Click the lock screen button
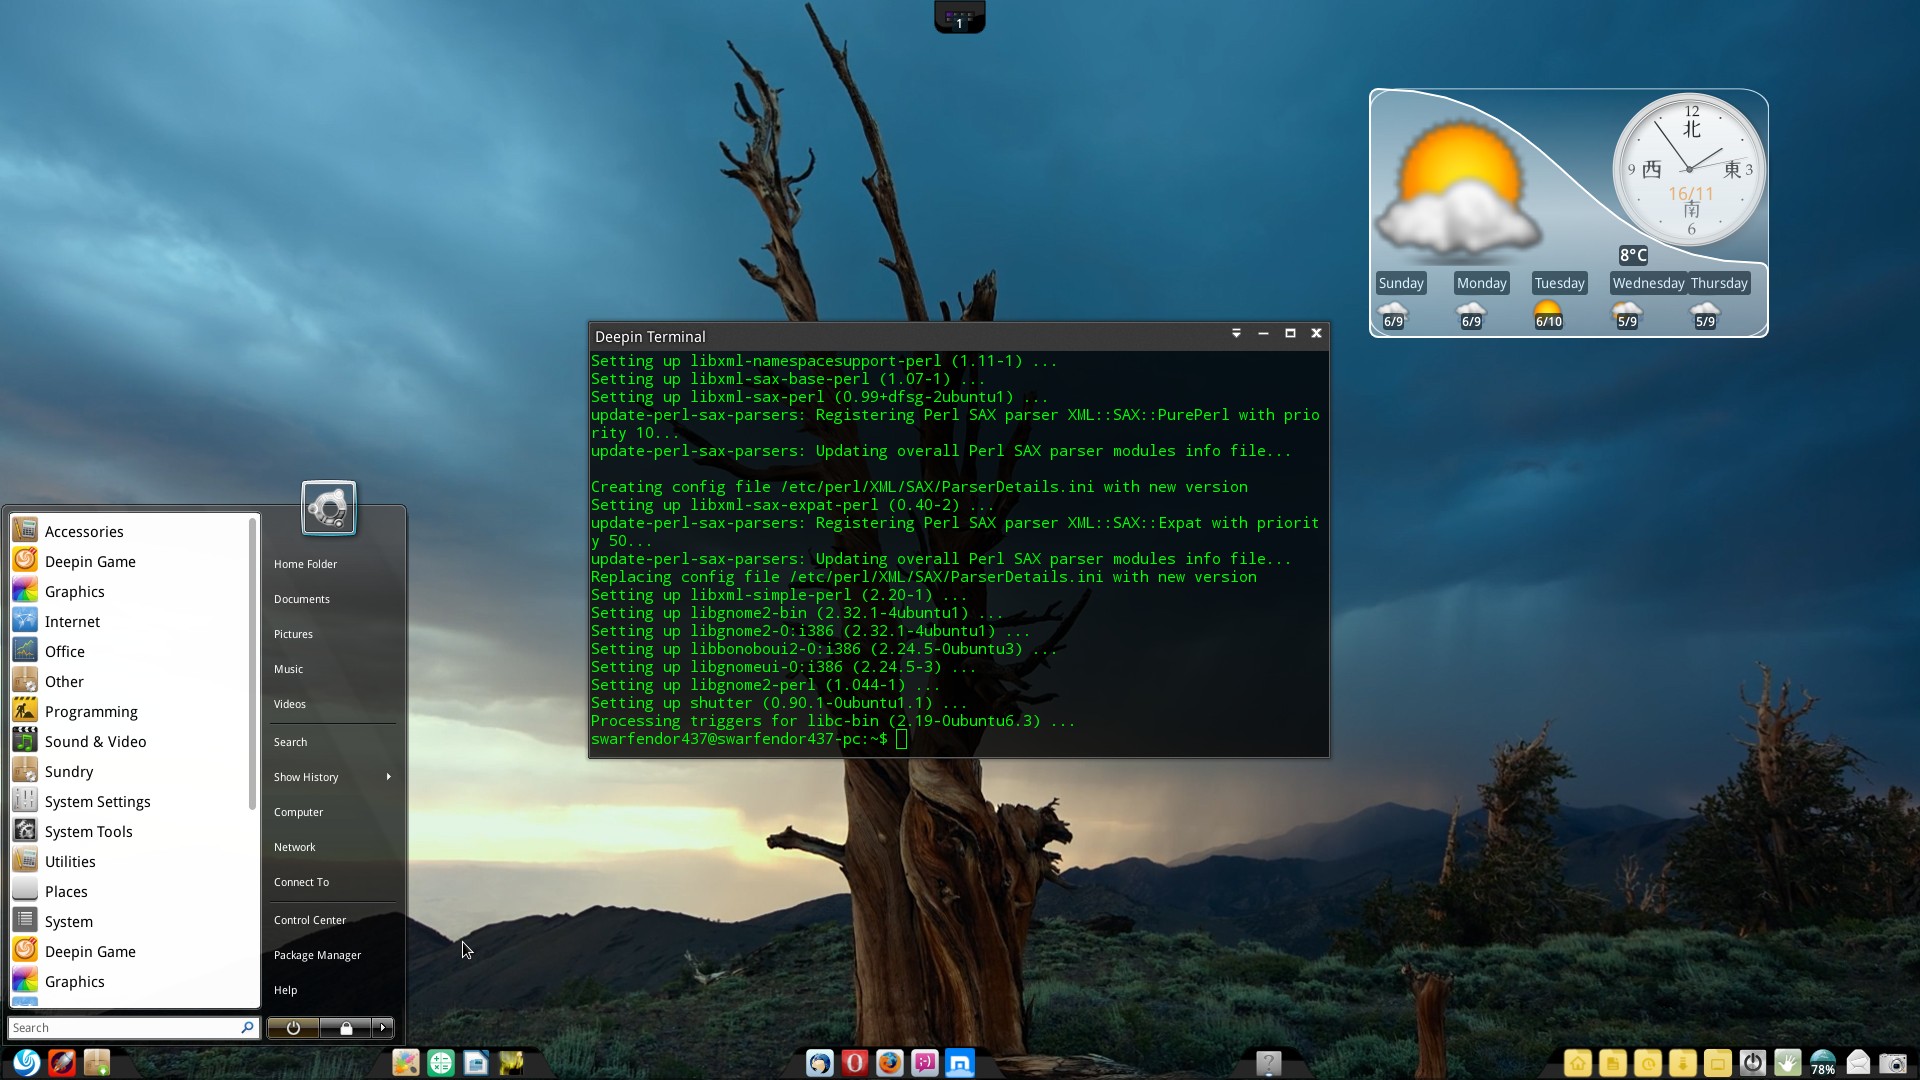The image size is (1920, 1080). click(x=346, y=1028)
